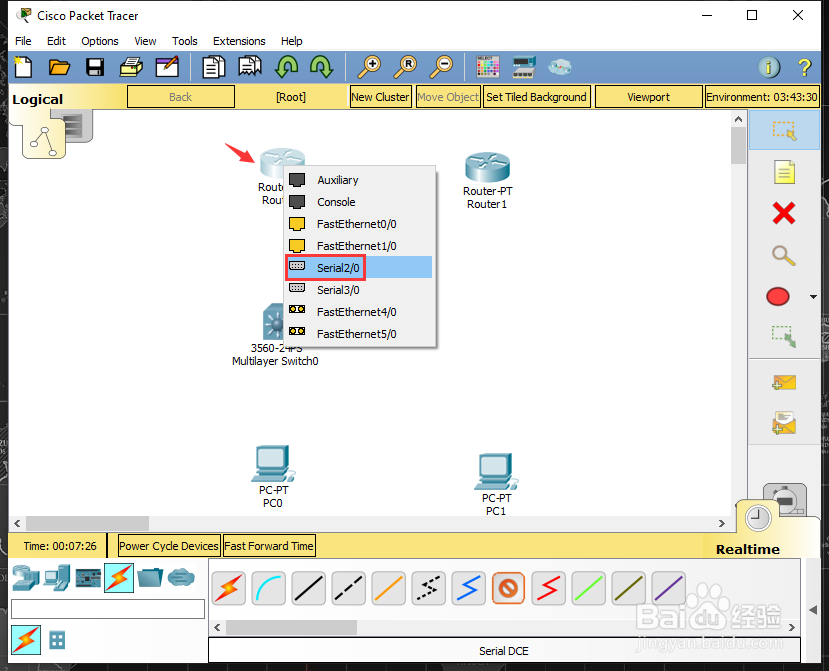Click Power Cycle Devices button
Image resolution: width=829 pixels, height=671 pixels.
(169, 546)
